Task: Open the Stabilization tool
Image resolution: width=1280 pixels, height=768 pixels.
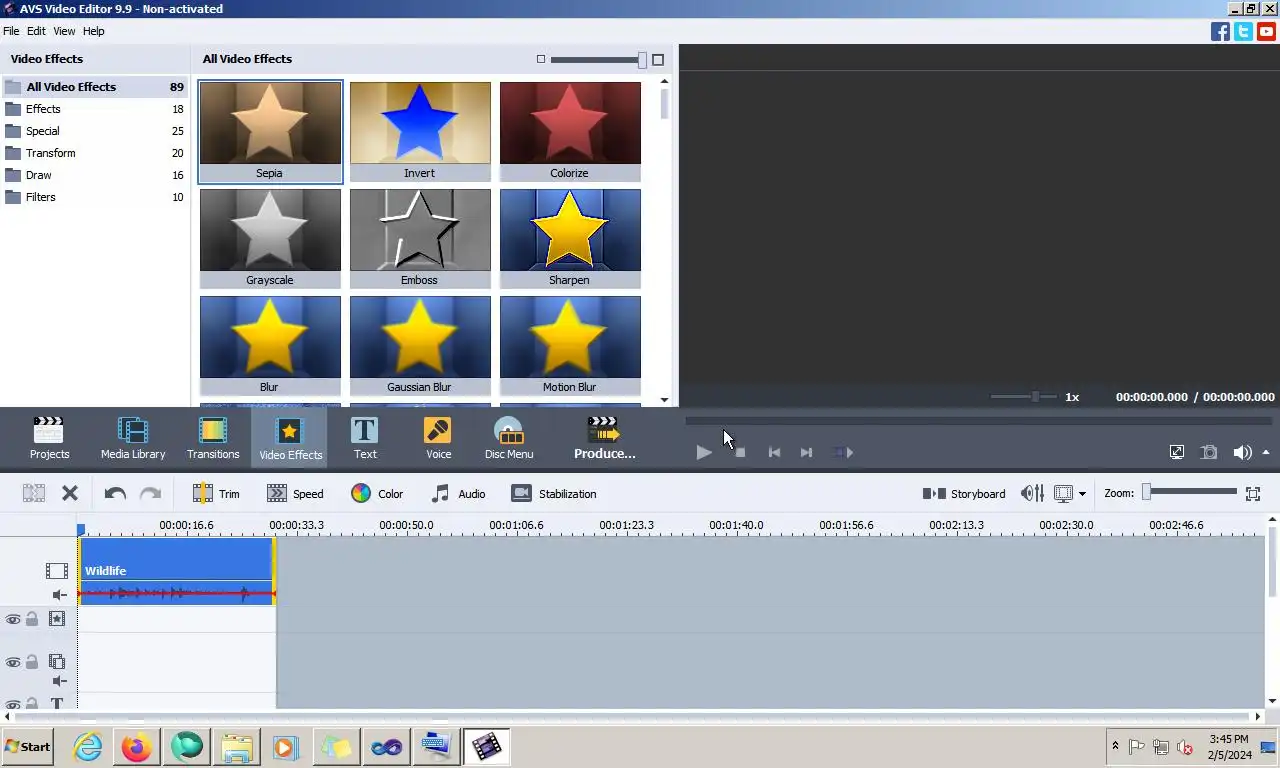Action: point(553,494)
